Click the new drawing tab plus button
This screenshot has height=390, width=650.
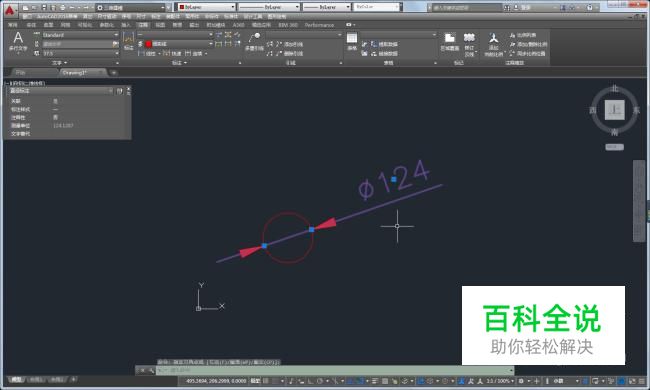click(114, 73)
